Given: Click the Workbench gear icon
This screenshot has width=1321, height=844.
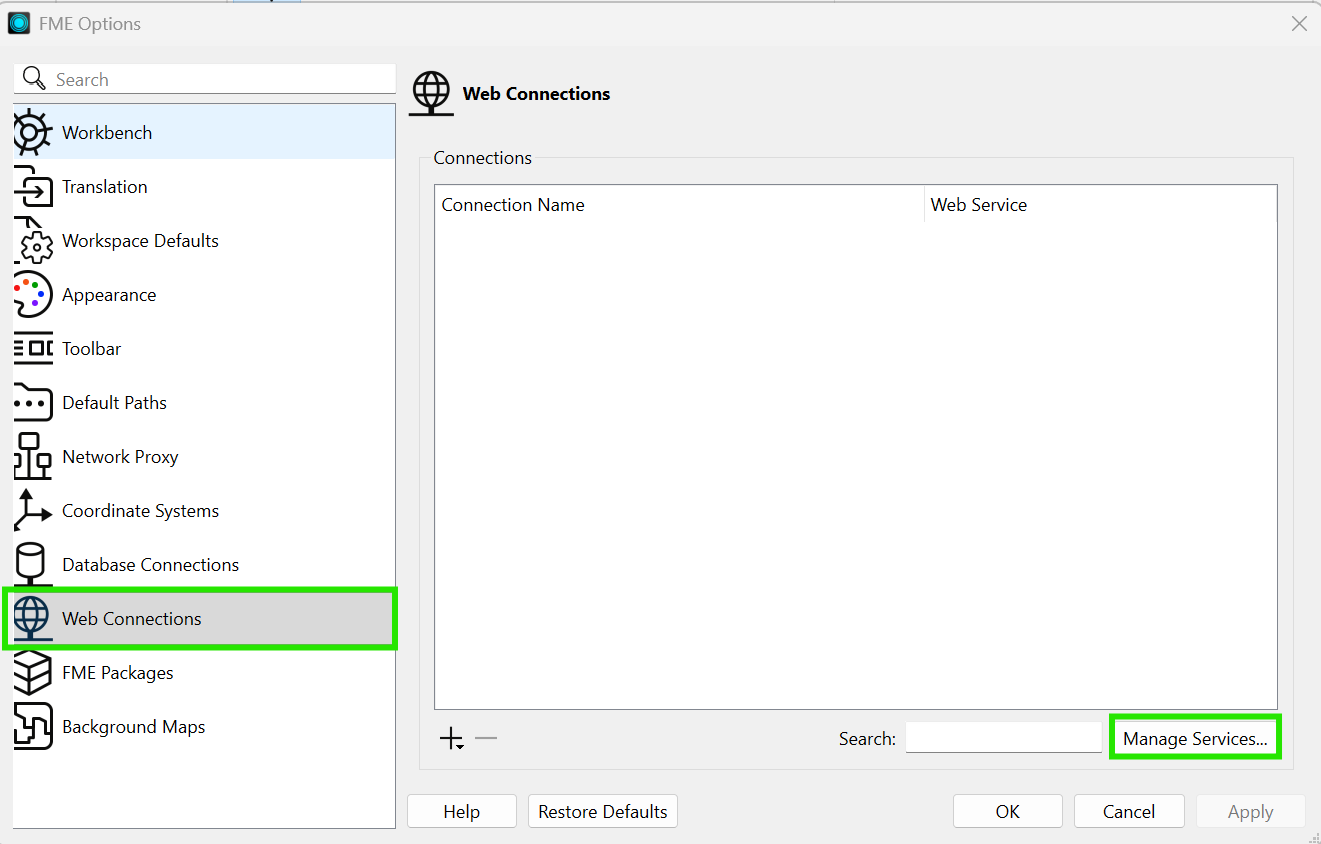Looking at the screenshot, I should tap(32, 132).
